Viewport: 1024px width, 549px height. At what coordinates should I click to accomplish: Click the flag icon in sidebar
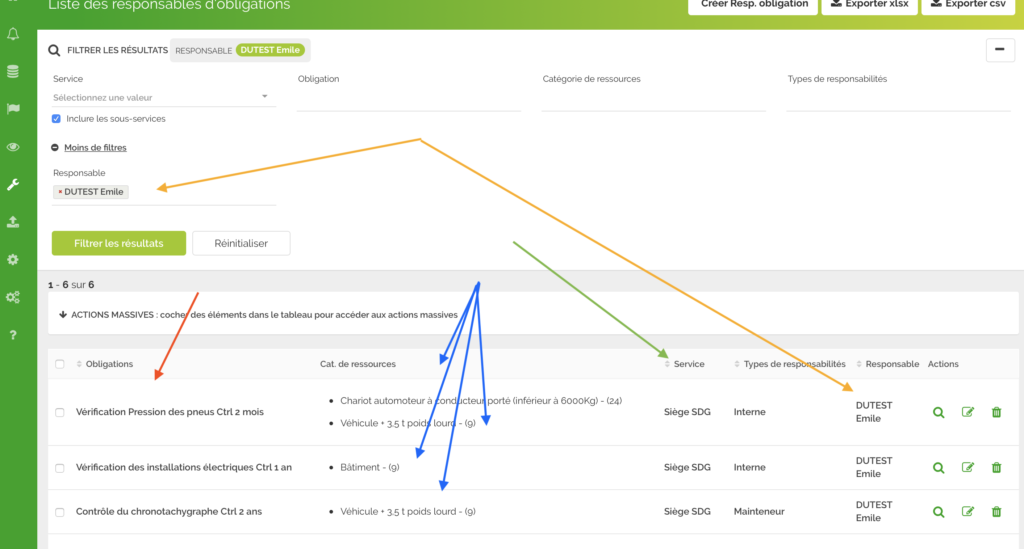click(13, 109)
